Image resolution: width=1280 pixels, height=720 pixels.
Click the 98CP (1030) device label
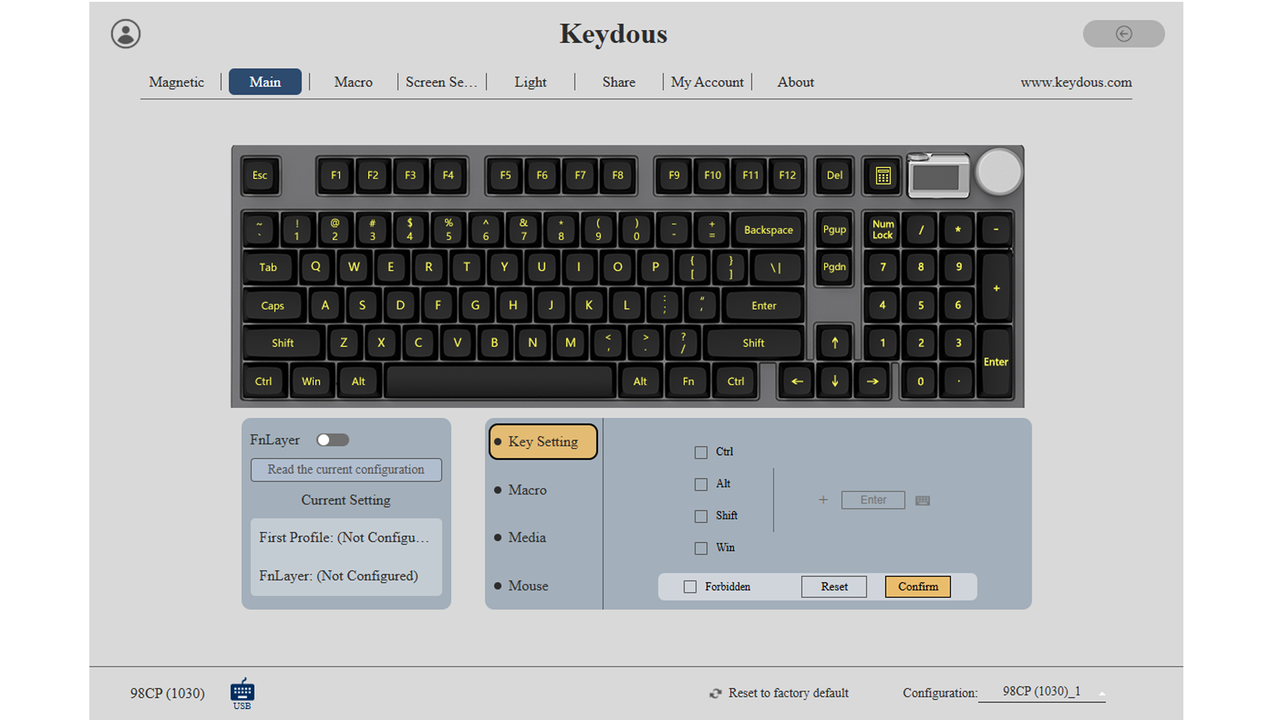167,693
